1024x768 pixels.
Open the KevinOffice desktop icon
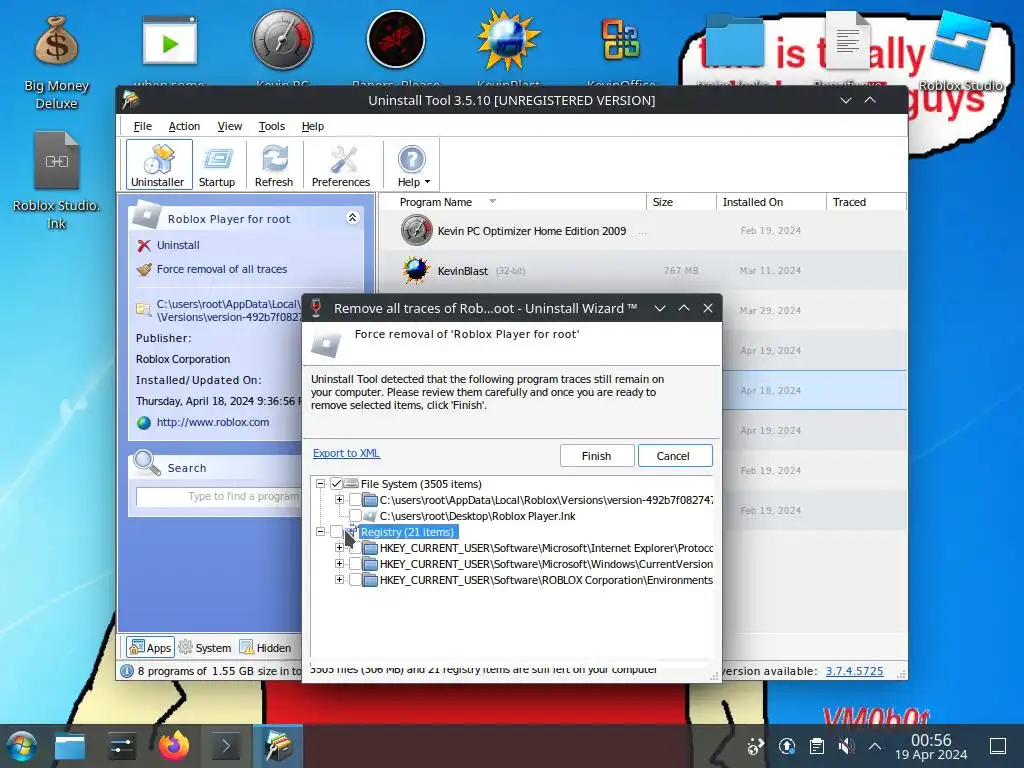click(620, 40)
